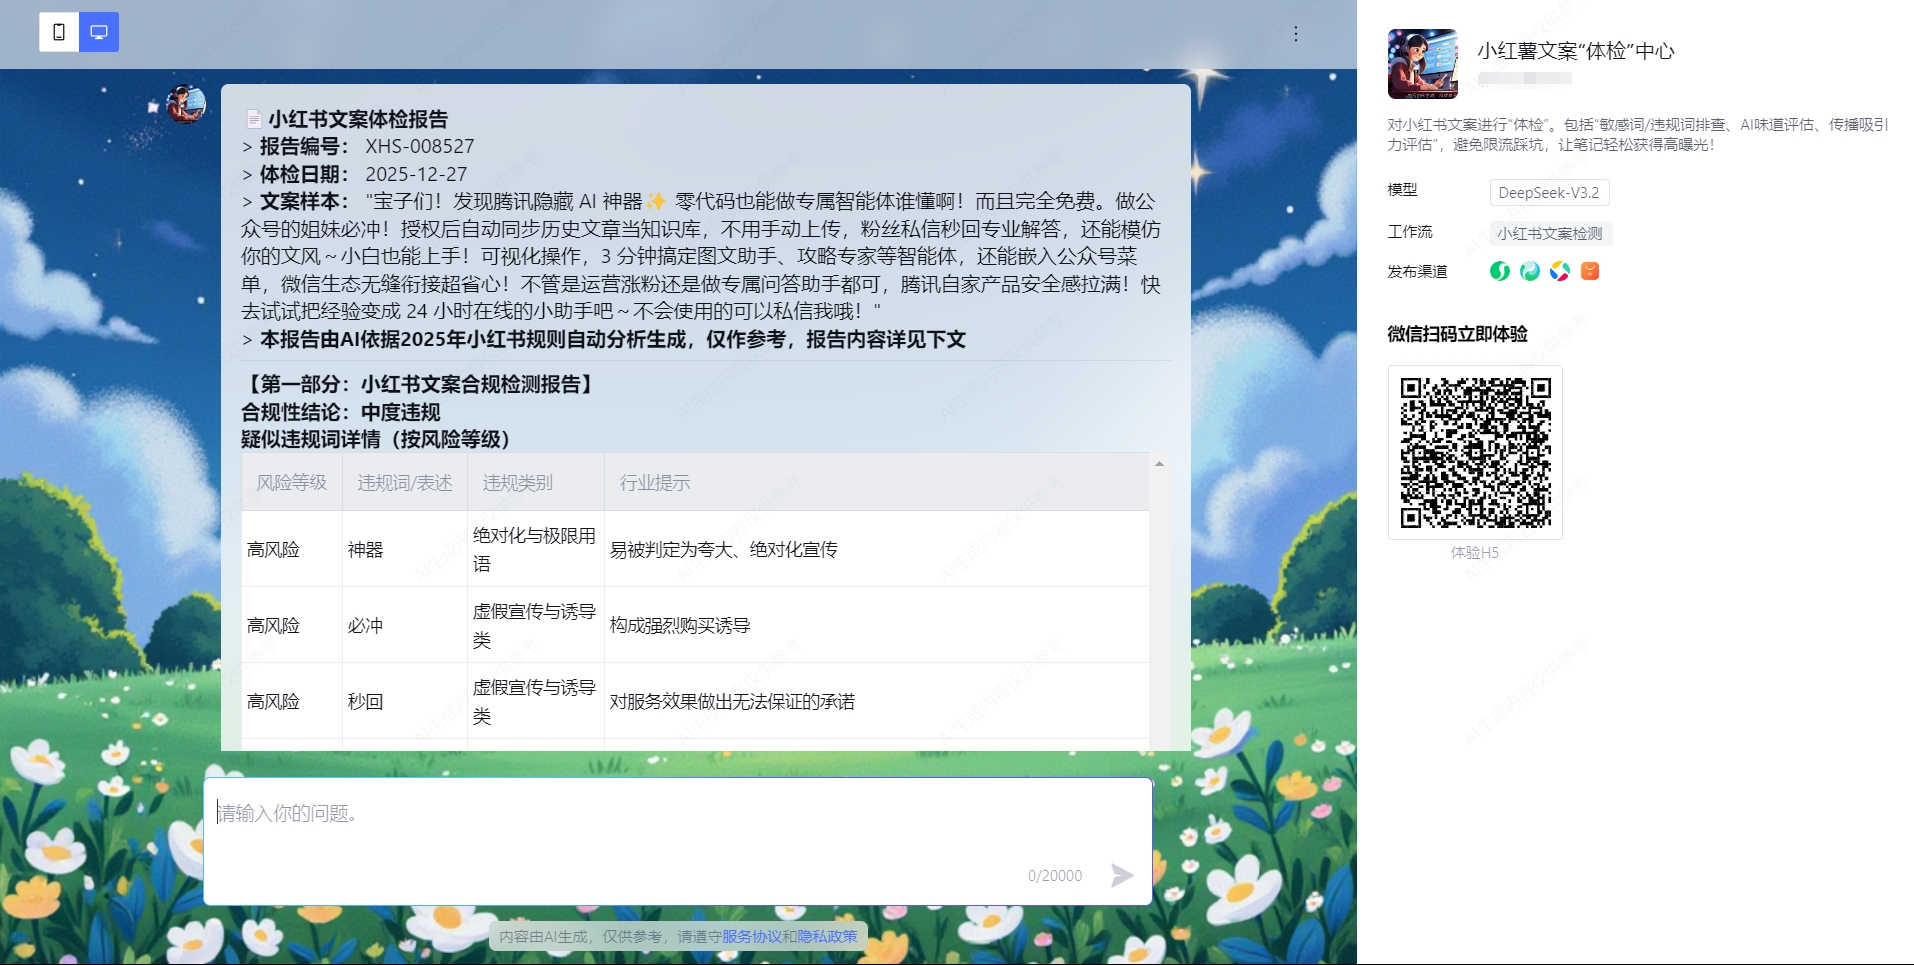Click the 小红书文案体检报告 heading
Image resolution: width=1914 pixels, height=965 pixels.
coord(358,120)
